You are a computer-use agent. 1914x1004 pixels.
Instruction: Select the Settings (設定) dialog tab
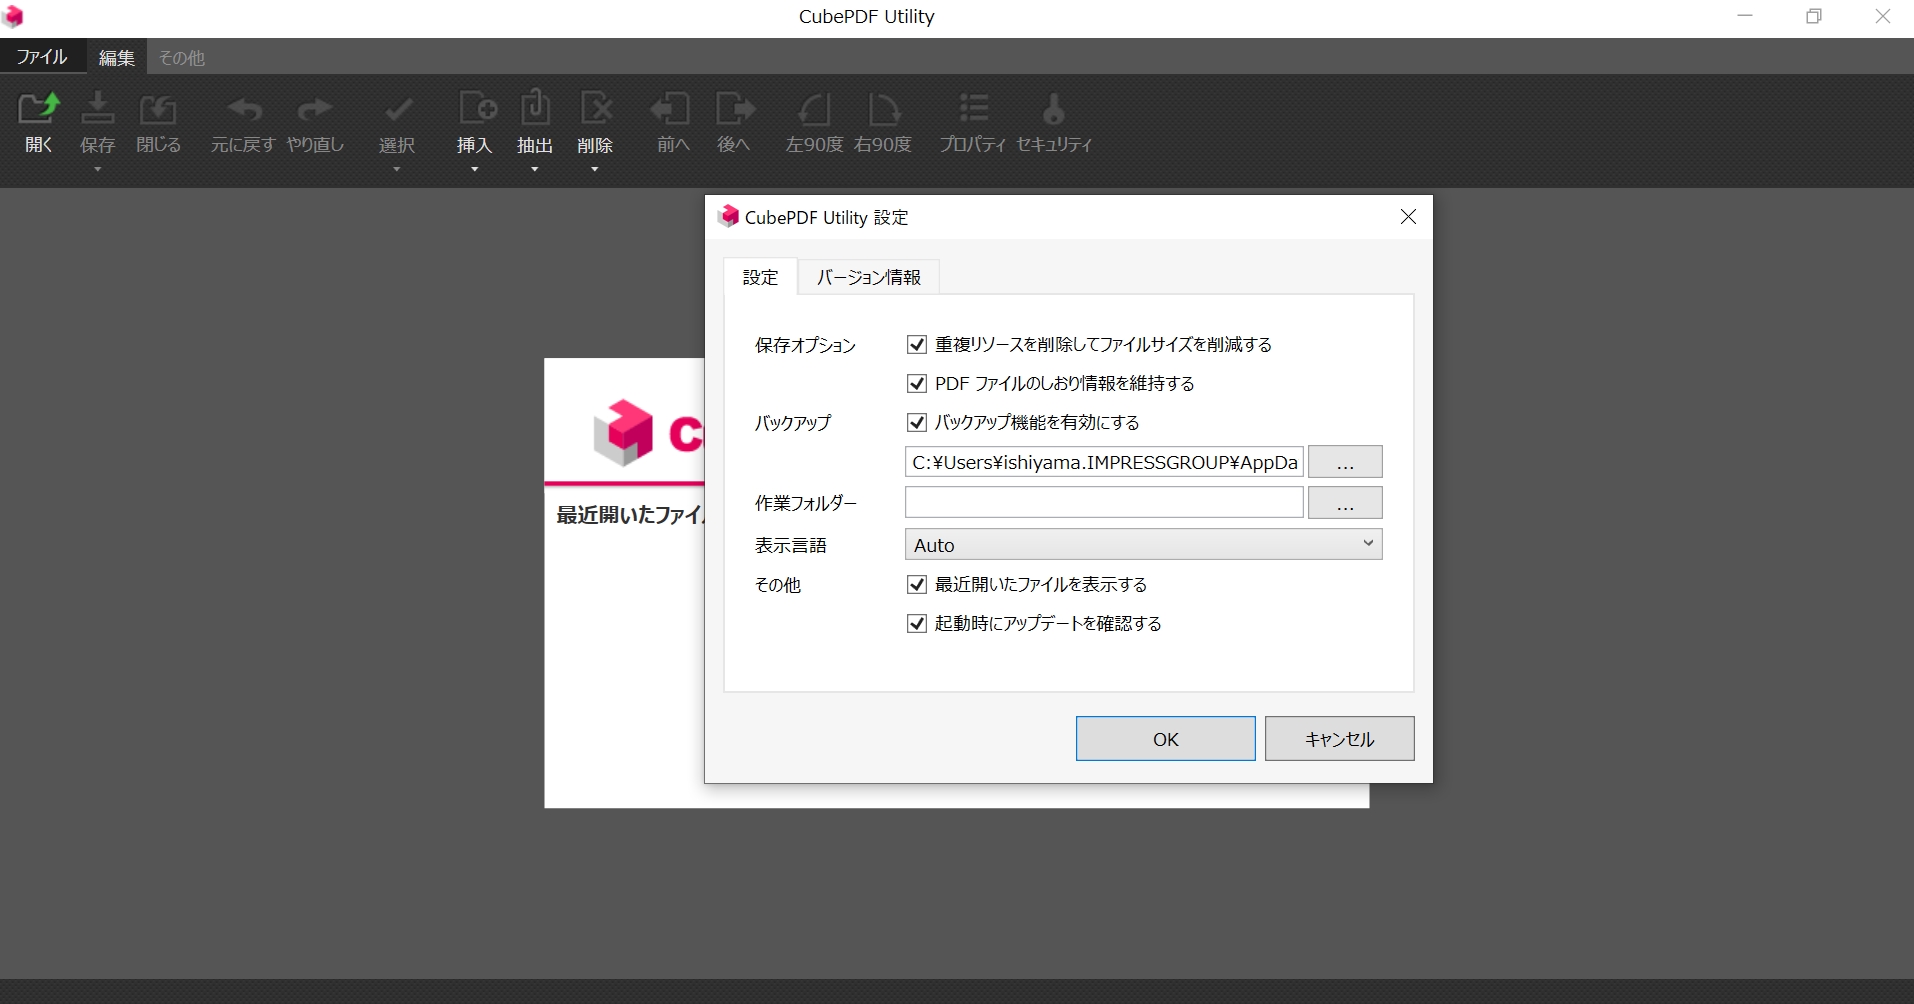[x=760, y=277]
